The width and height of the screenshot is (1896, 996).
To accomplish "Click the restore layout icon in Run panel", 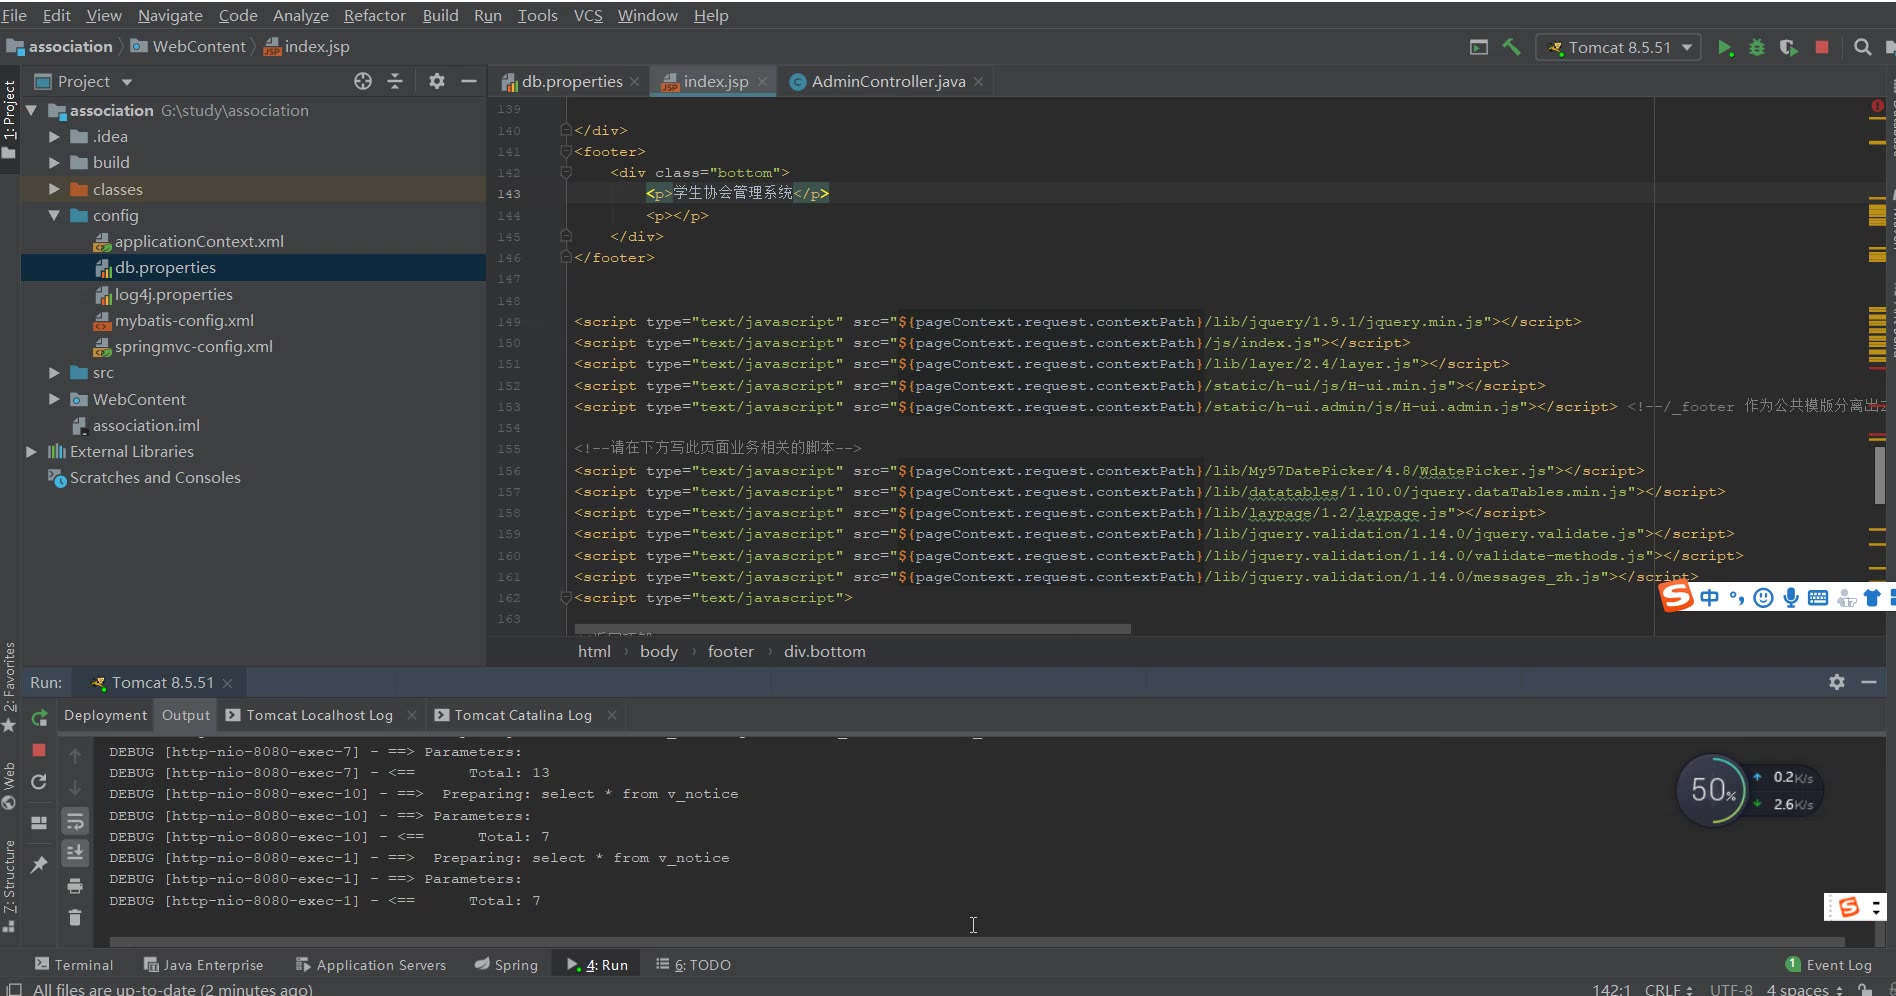I will (39, 823).
